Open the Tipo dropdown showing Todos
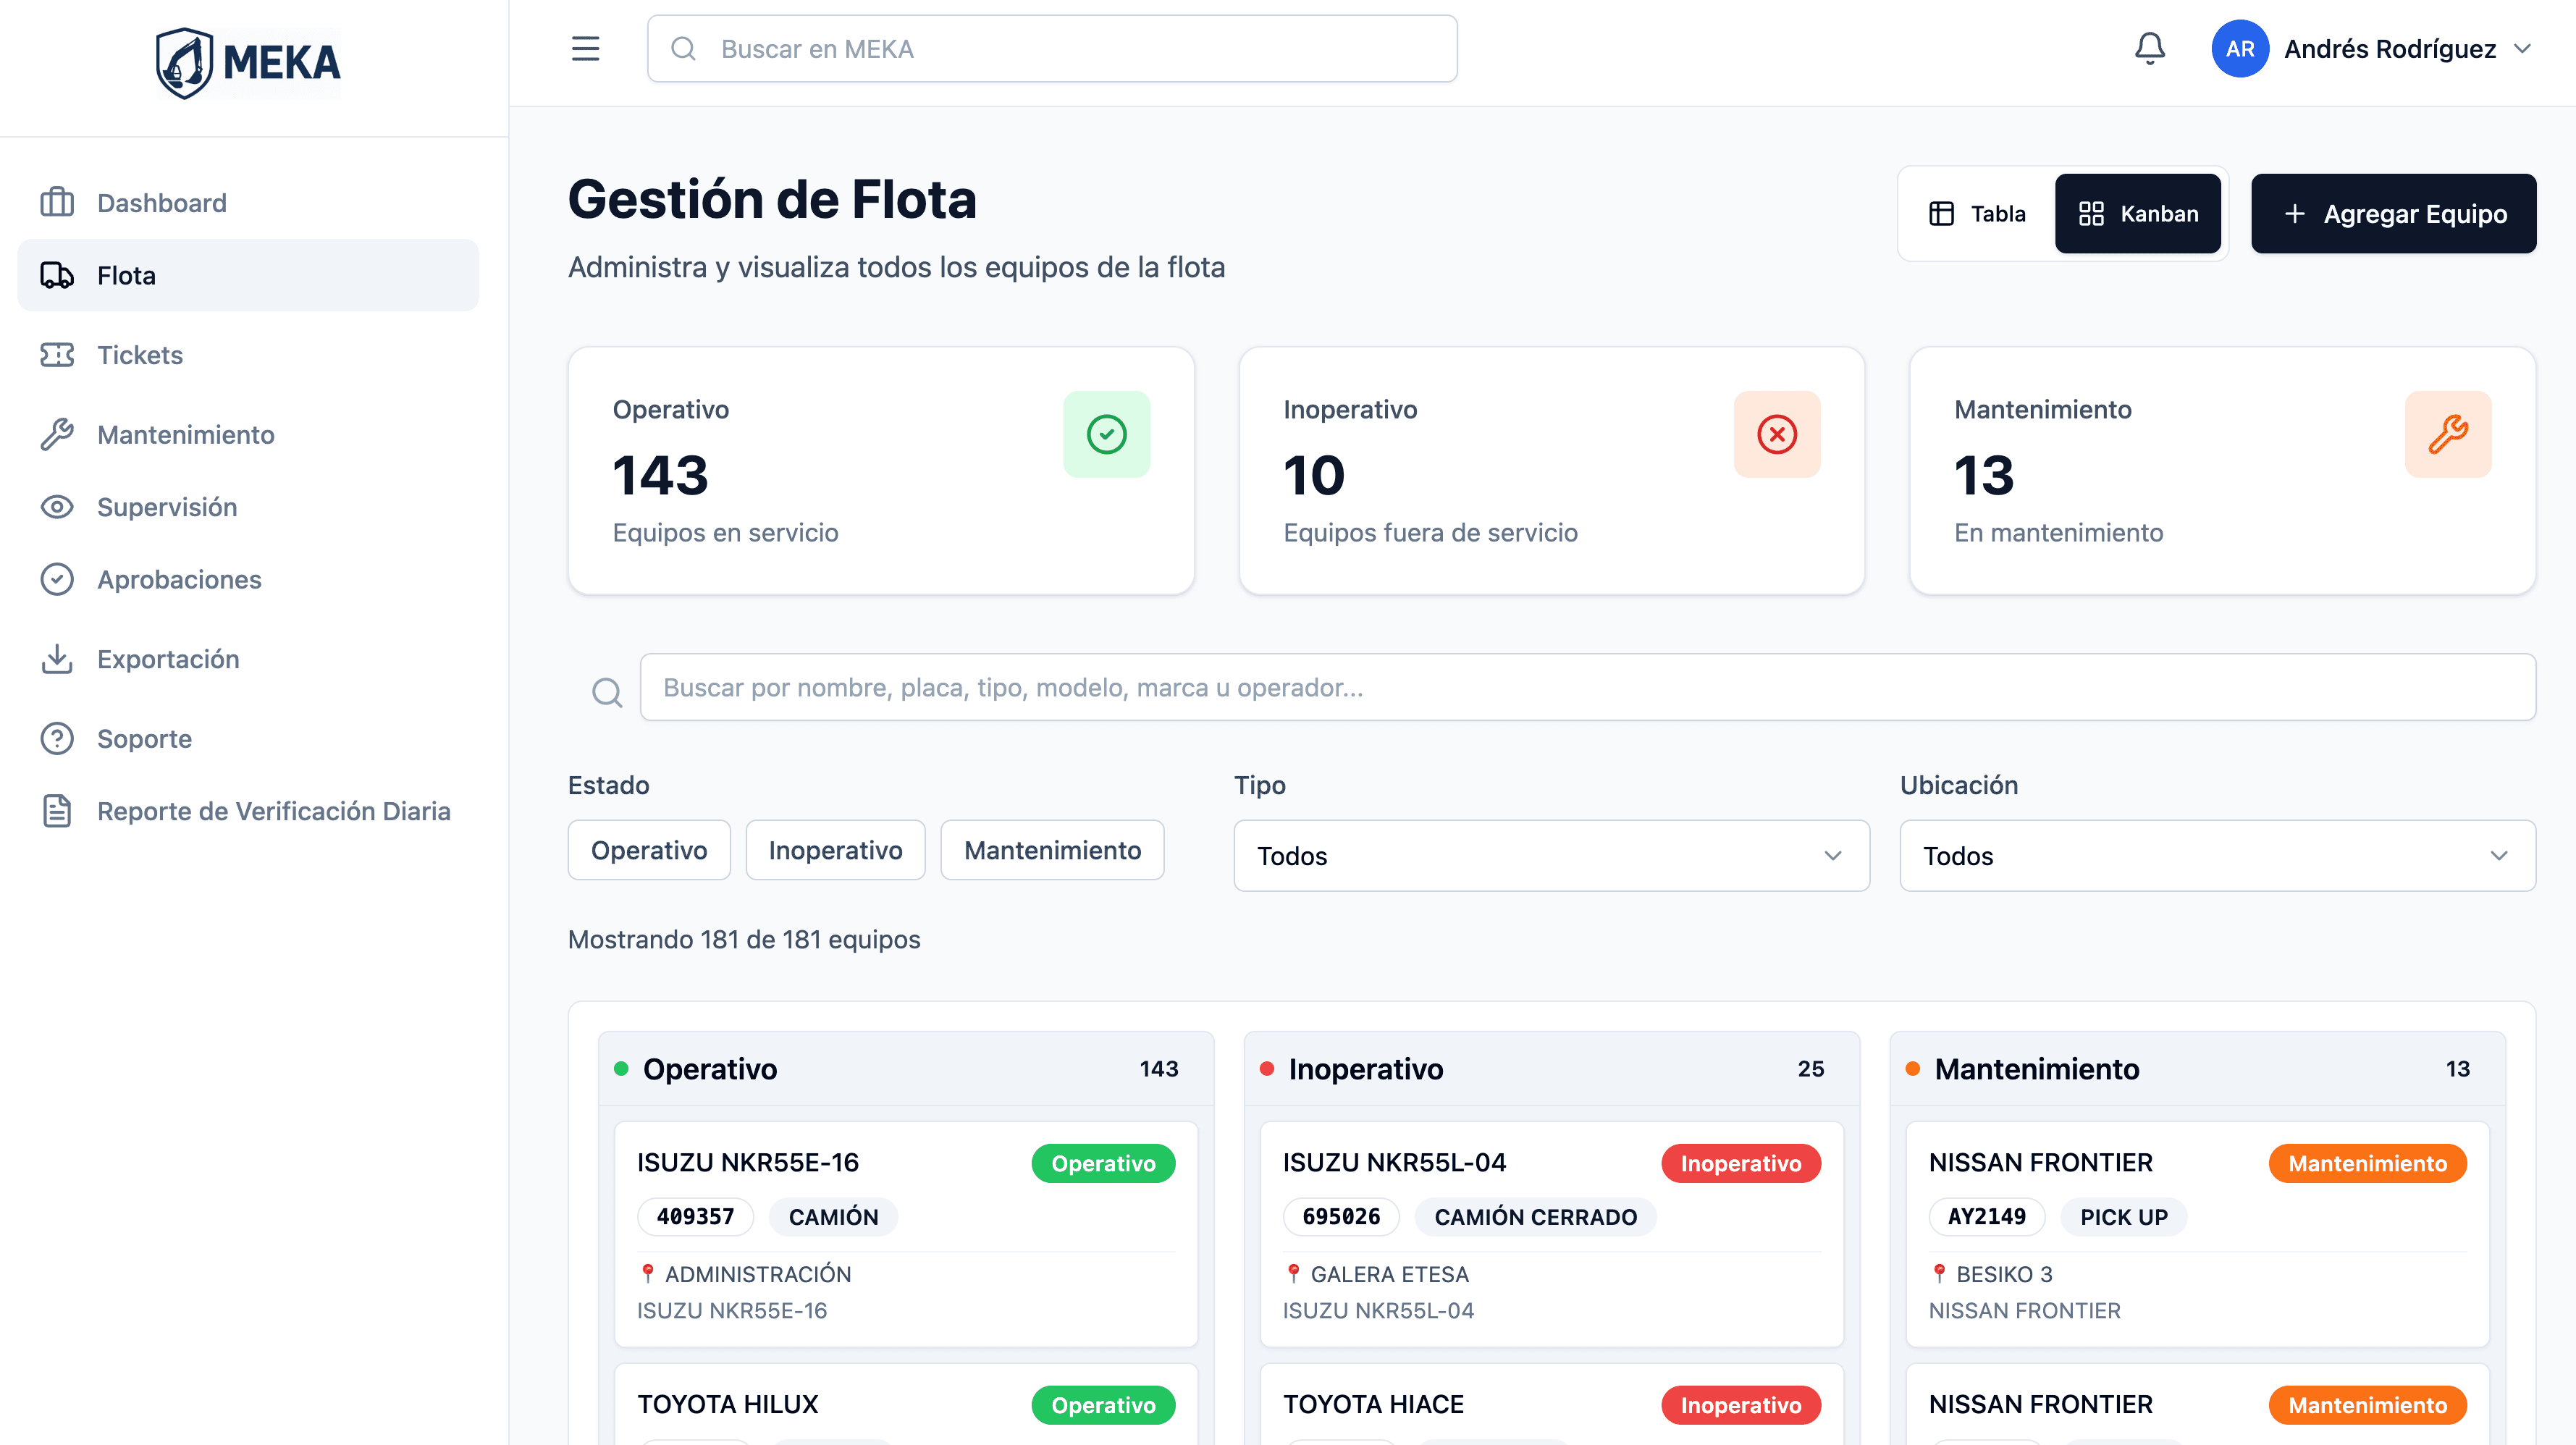 [1551, 855]
